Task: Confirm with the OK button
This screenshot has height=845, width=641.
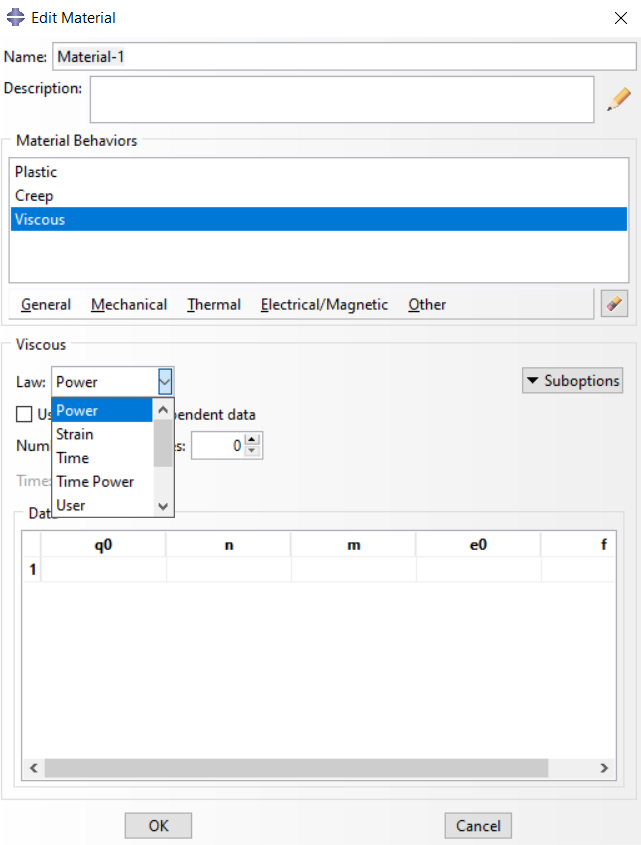Action: pyautogui.click(x=158, y=826)
